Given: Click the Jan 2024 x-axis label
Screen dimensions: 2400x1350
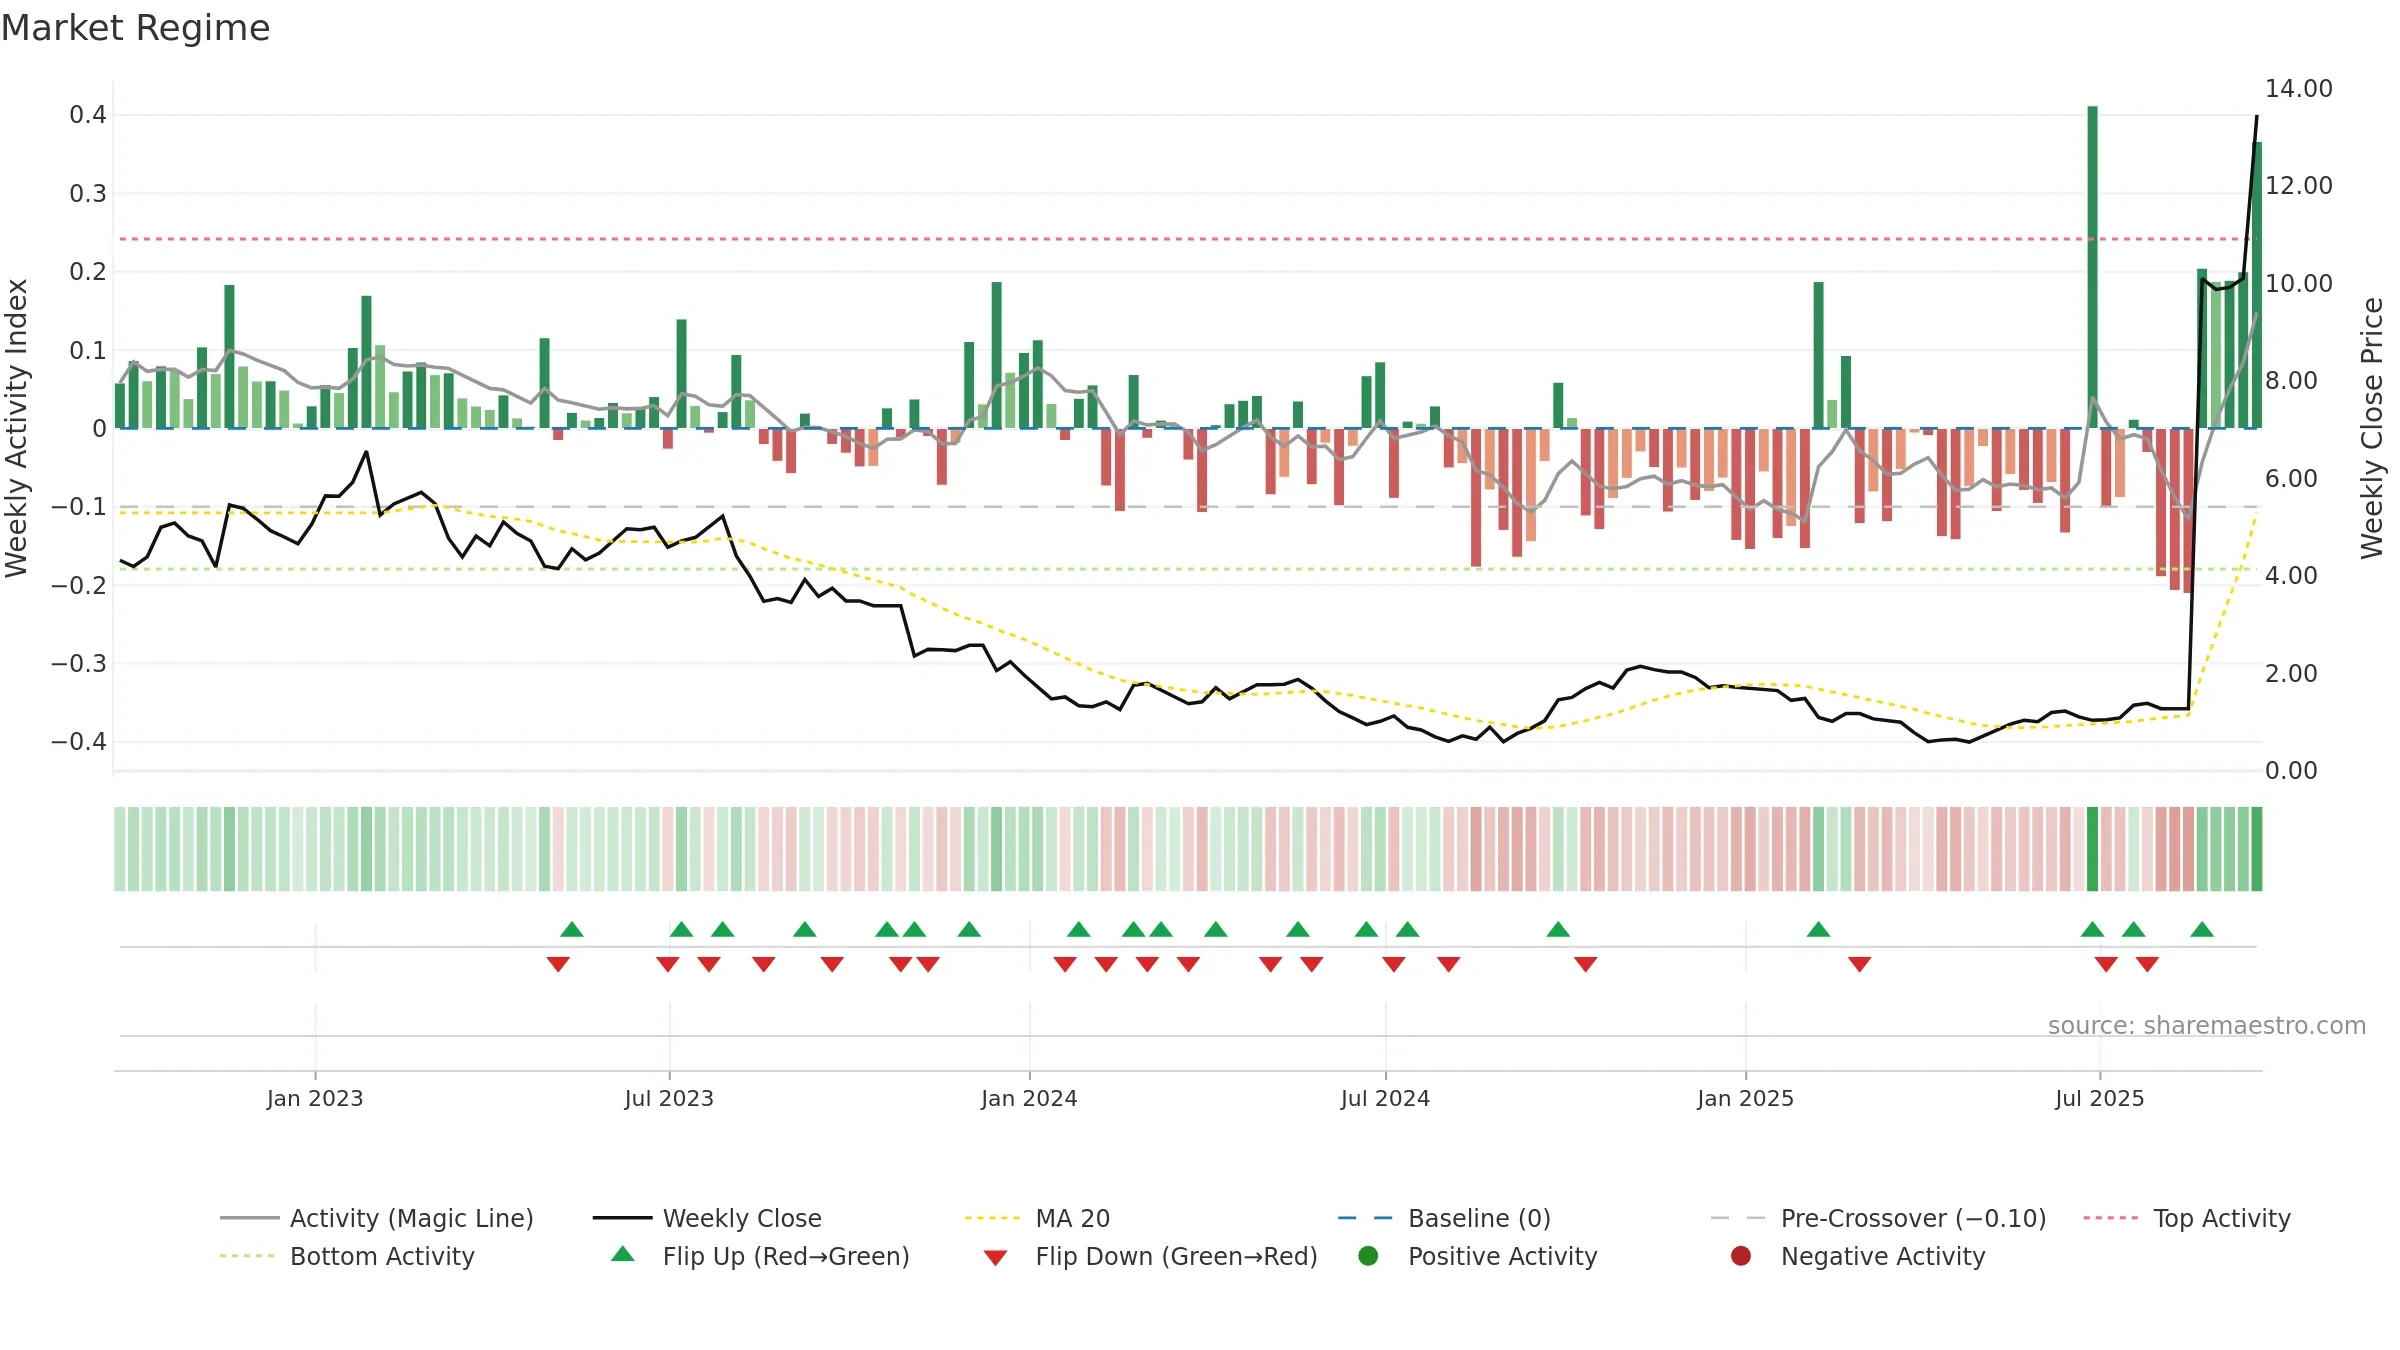Looking at the screenshot, I should 1029,1098.
